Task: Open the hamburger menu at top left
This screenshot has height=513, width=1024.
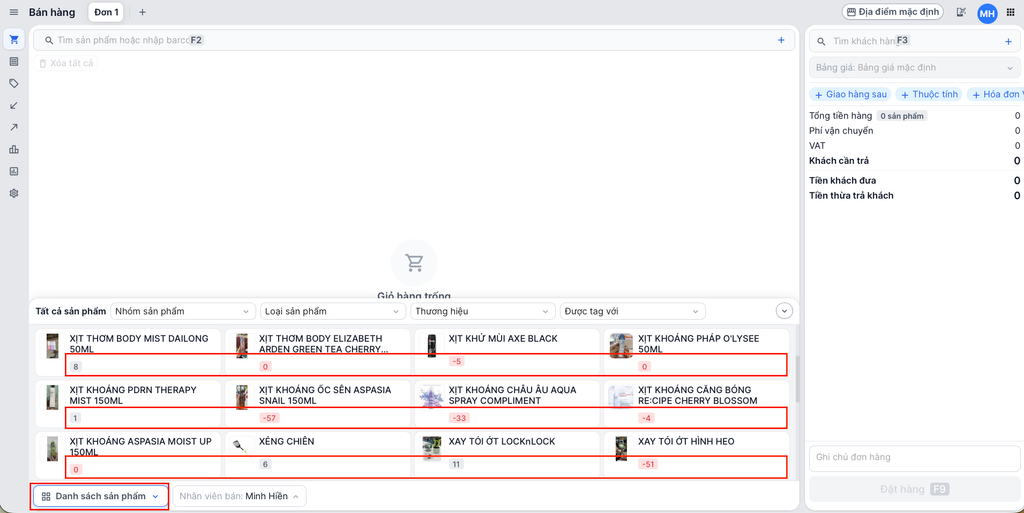Action: tap(13, 12)
